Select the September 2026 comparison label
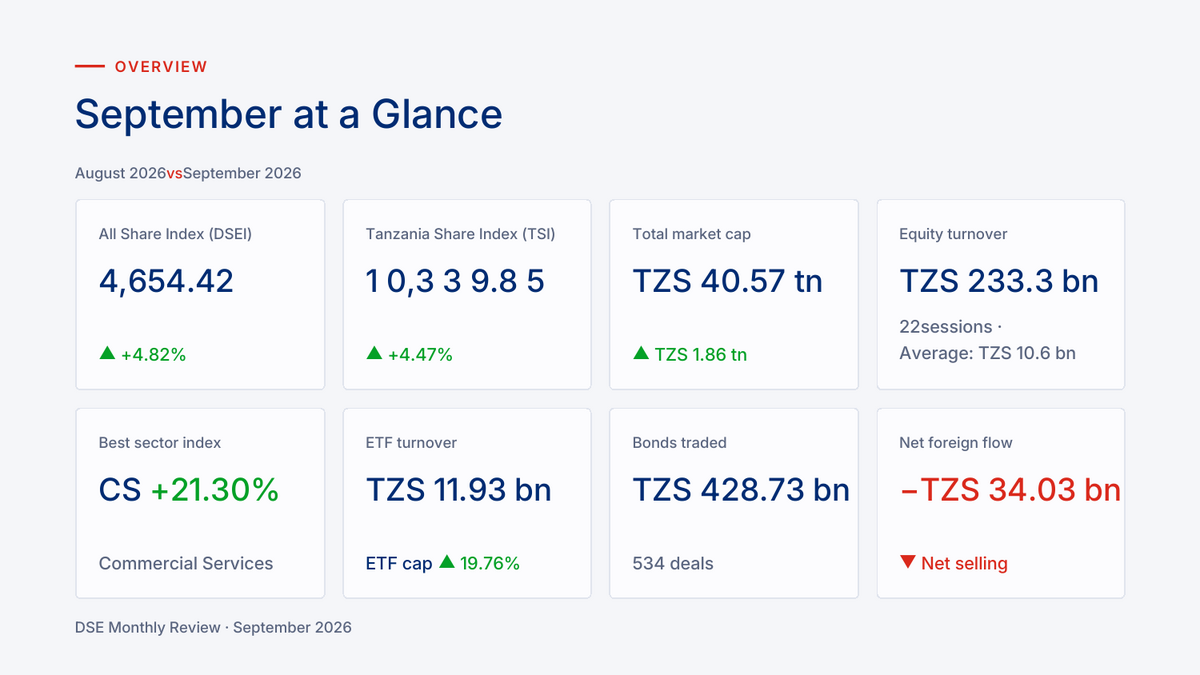 (242, 173)
